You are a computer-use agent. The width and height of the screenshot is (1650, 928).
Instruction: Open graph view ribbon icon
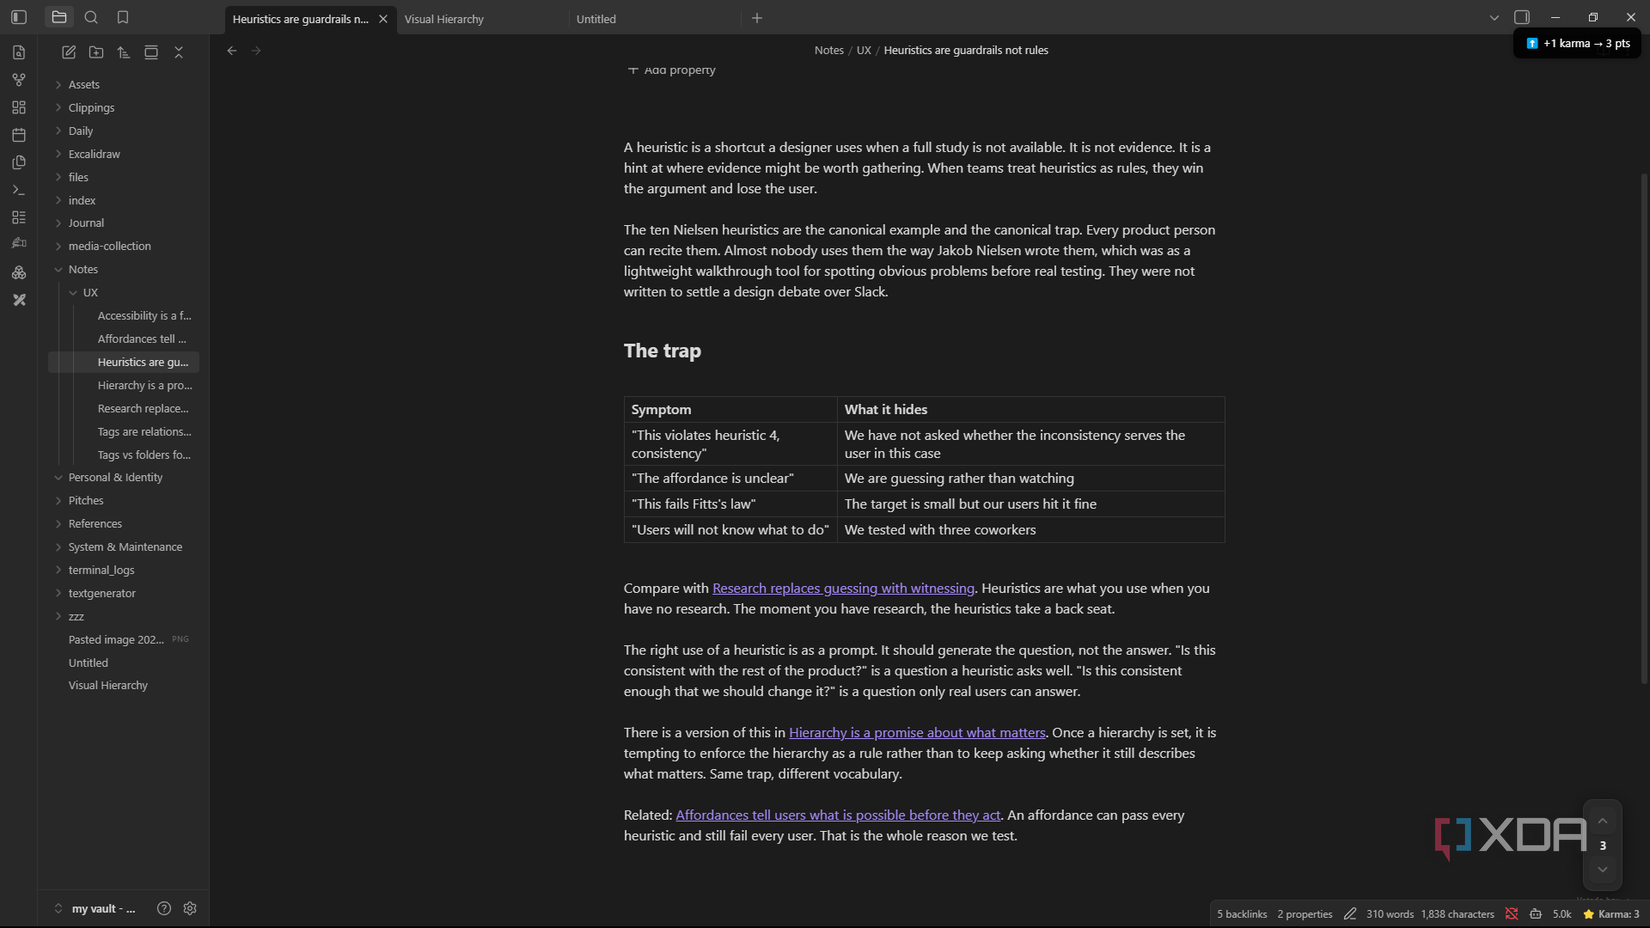tap(19, 79)
